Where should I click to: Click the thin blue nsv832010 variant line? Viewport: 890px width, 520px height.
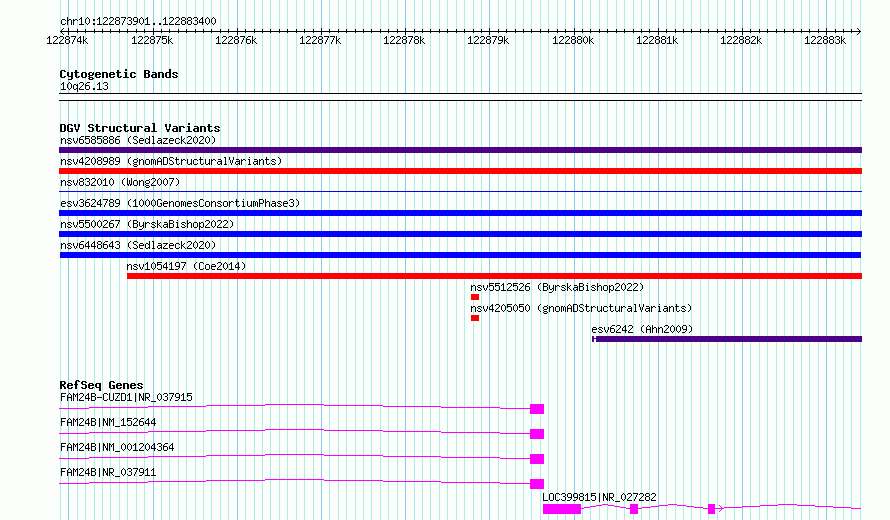(x=460, y=192)
